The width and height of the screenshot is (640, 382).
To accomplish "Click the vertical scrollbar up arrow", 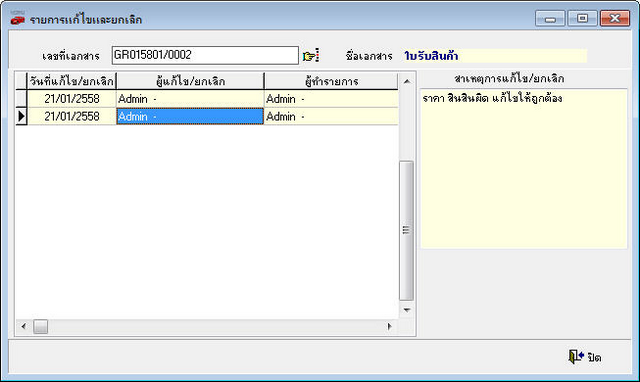I will (407, 82).
